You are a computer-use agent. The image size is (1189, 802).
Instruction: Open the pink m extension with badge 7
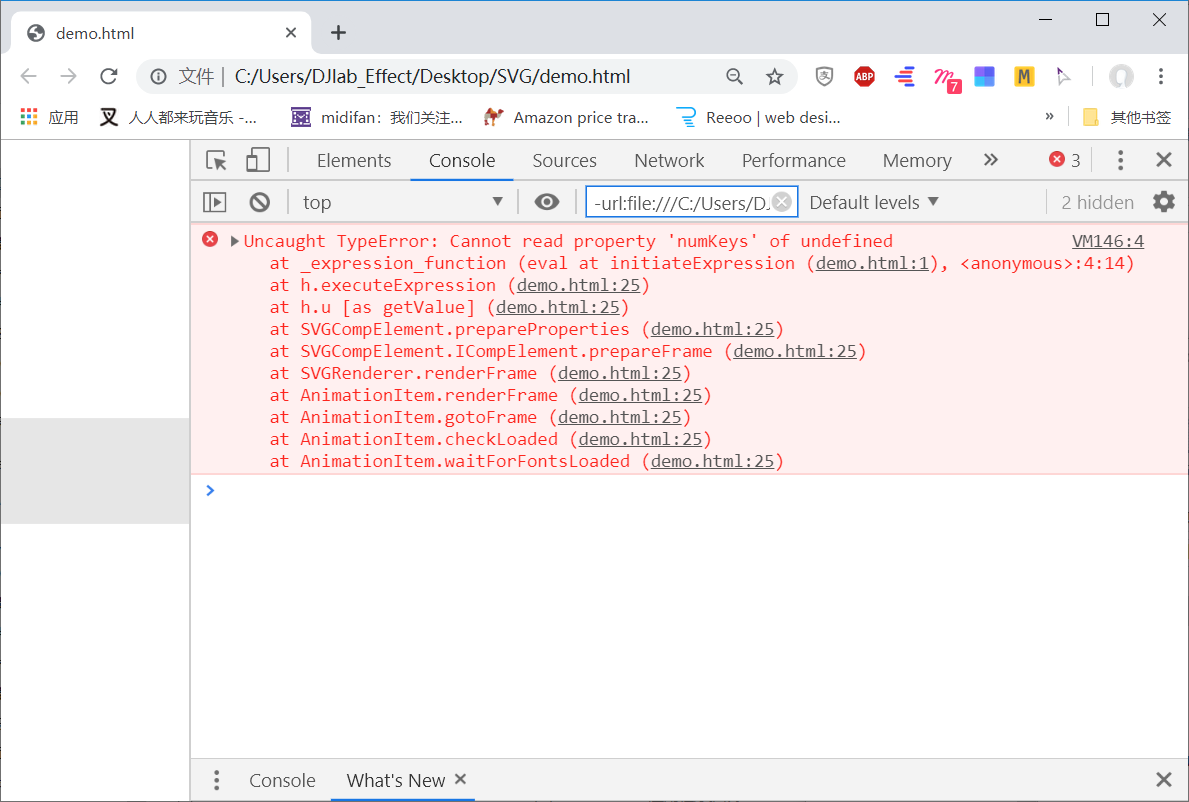coord(946,79)
